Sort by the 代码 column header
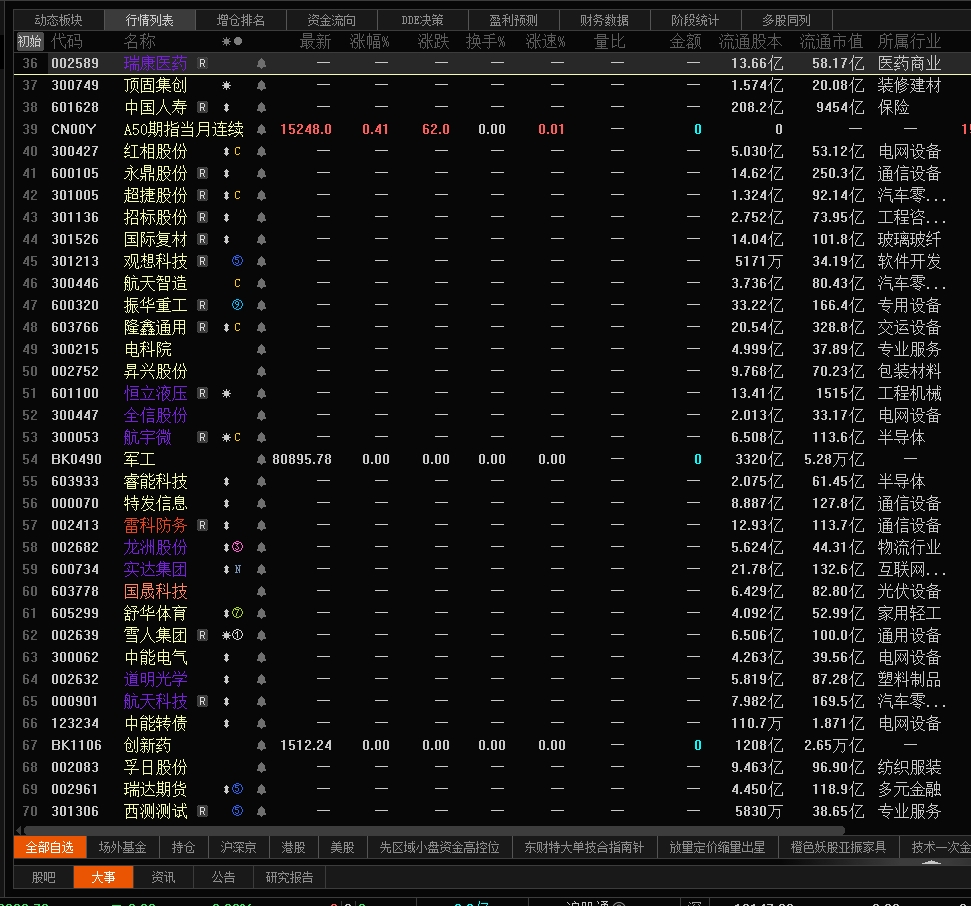971x906 pixels. coord(67,41)
